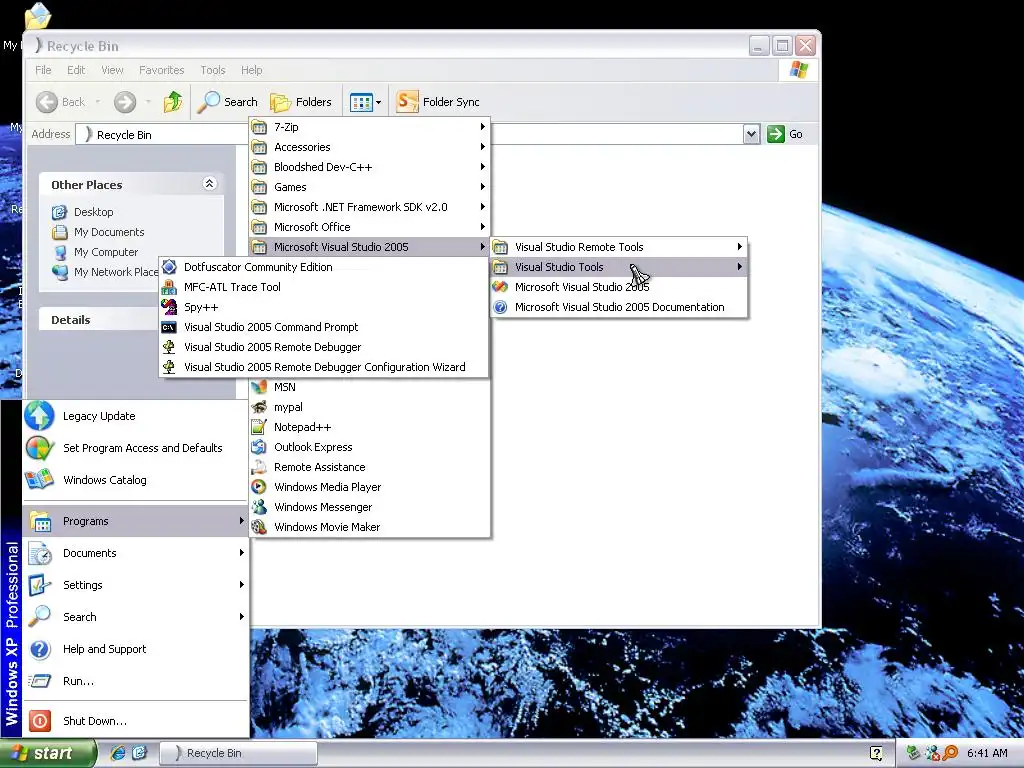
Task: Show Desktop via quick launch icon
Action: click(140, 753)
